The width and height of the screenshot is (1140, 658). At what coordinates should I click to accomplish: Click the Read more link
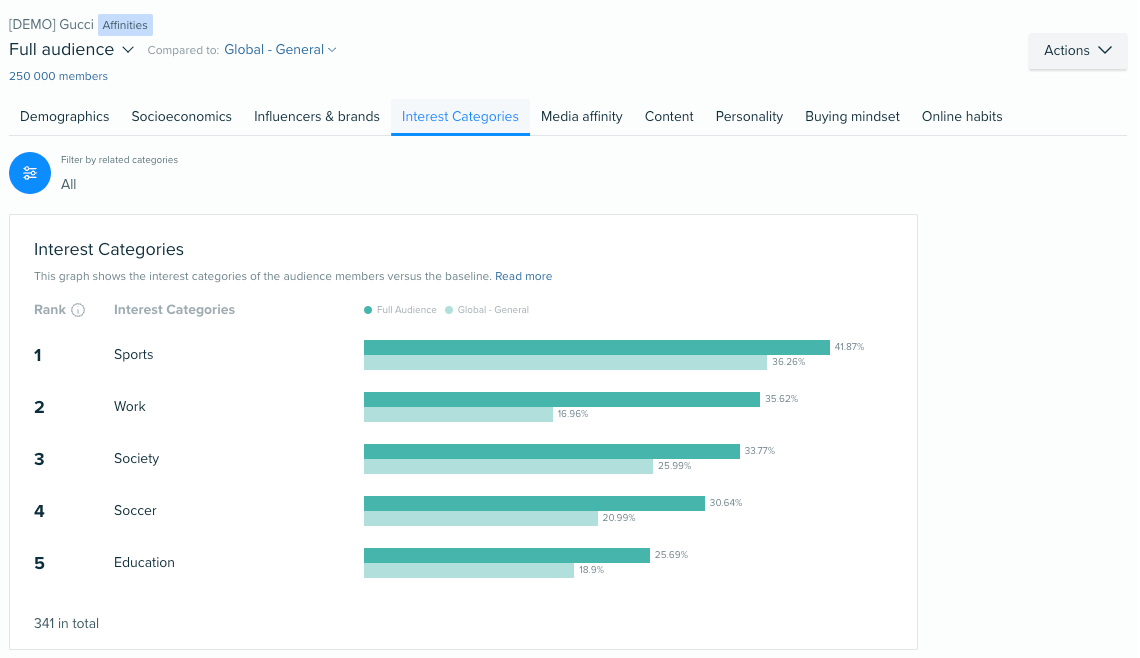click(x=523, y=276)
